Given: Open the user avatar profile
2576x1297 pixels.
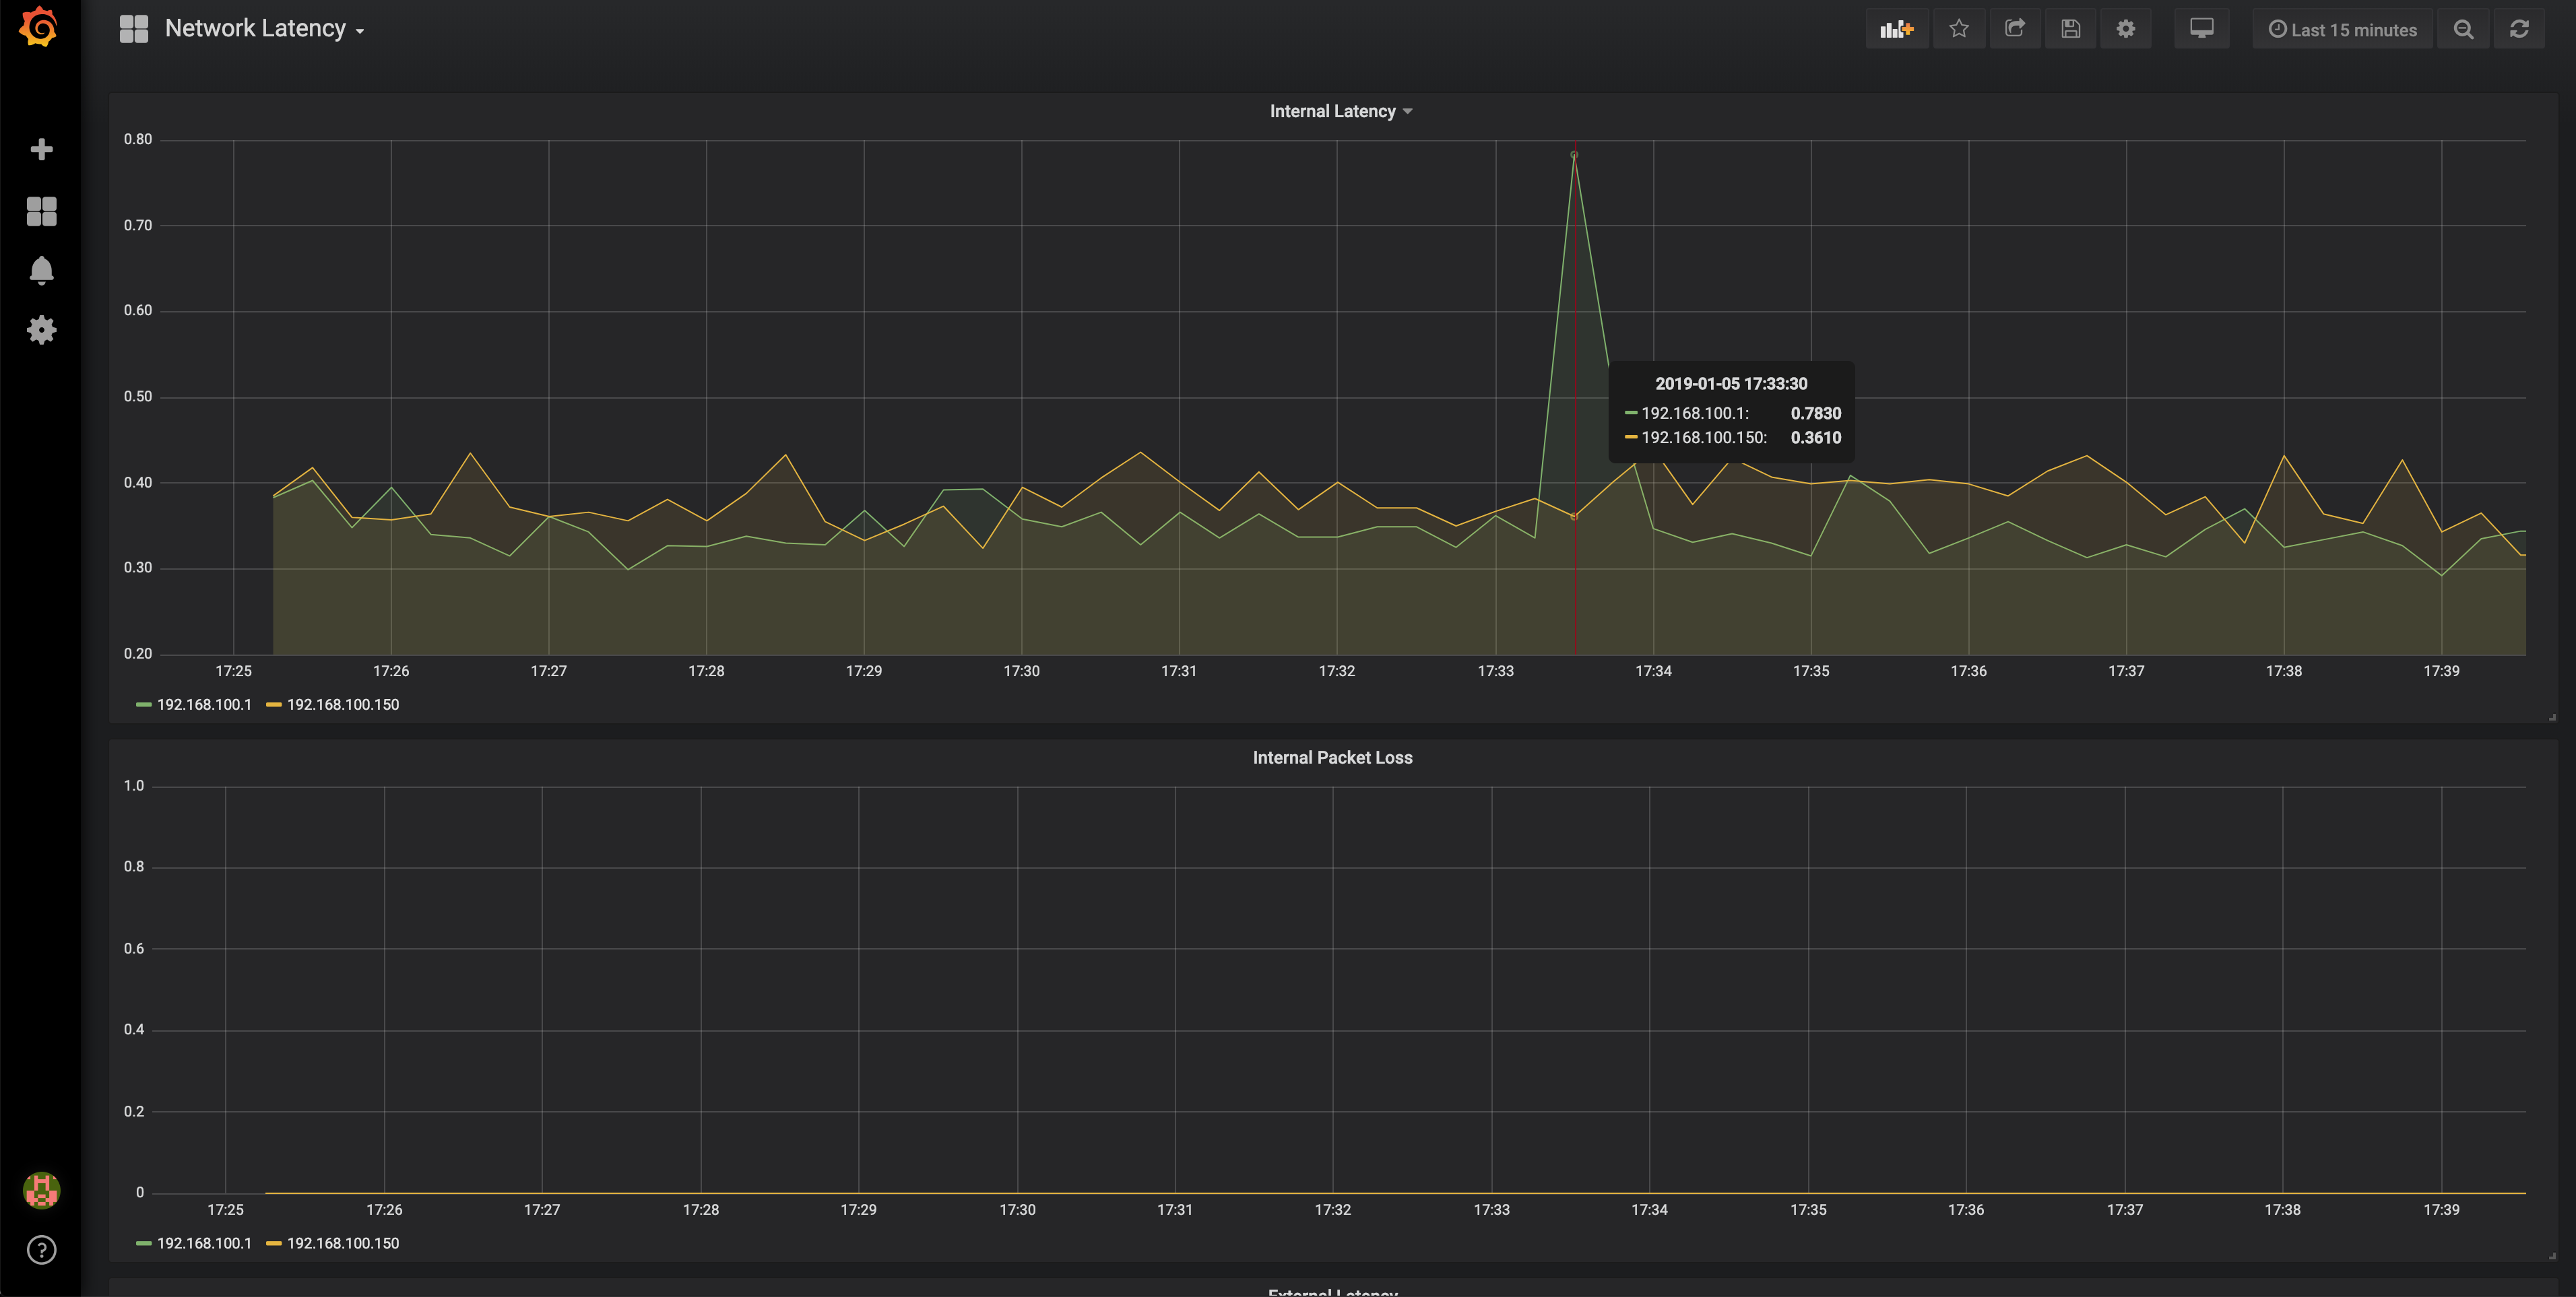Looking at the screenshot, I should click(41, 1190).
